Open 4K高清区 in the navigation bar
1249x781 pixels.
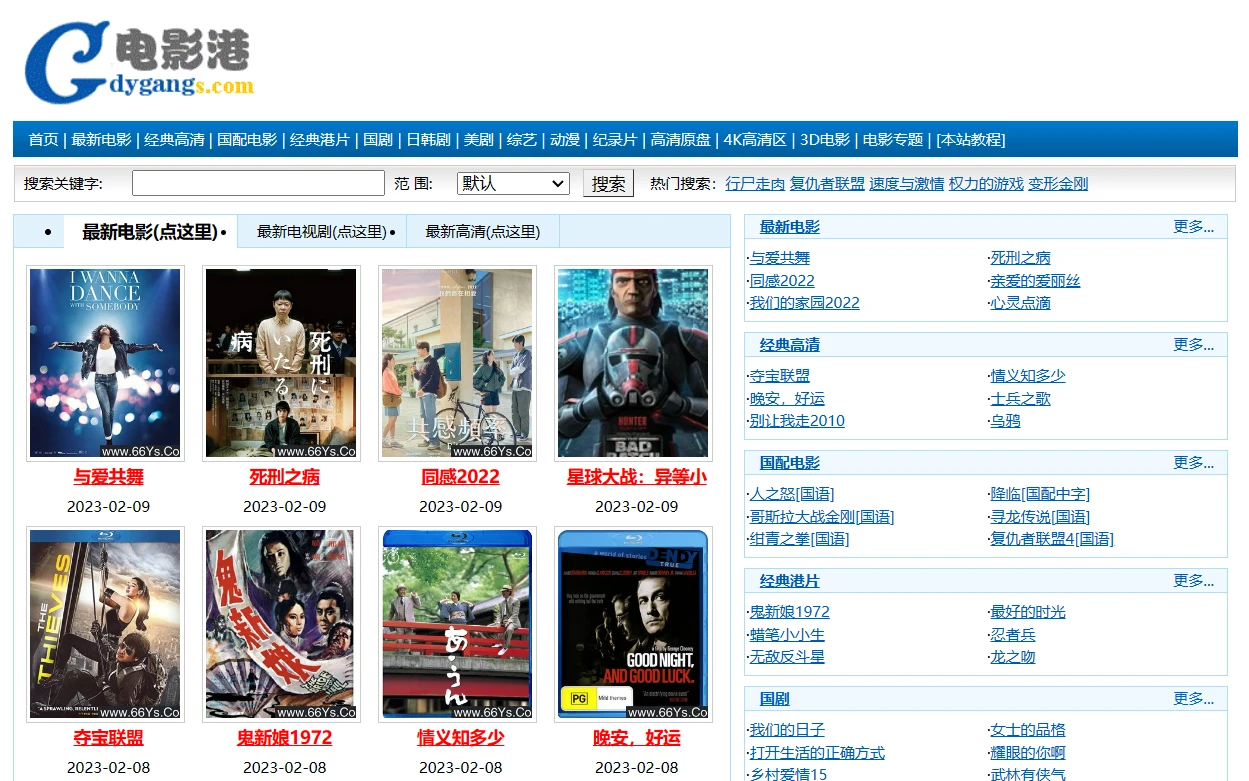(755, 140)
